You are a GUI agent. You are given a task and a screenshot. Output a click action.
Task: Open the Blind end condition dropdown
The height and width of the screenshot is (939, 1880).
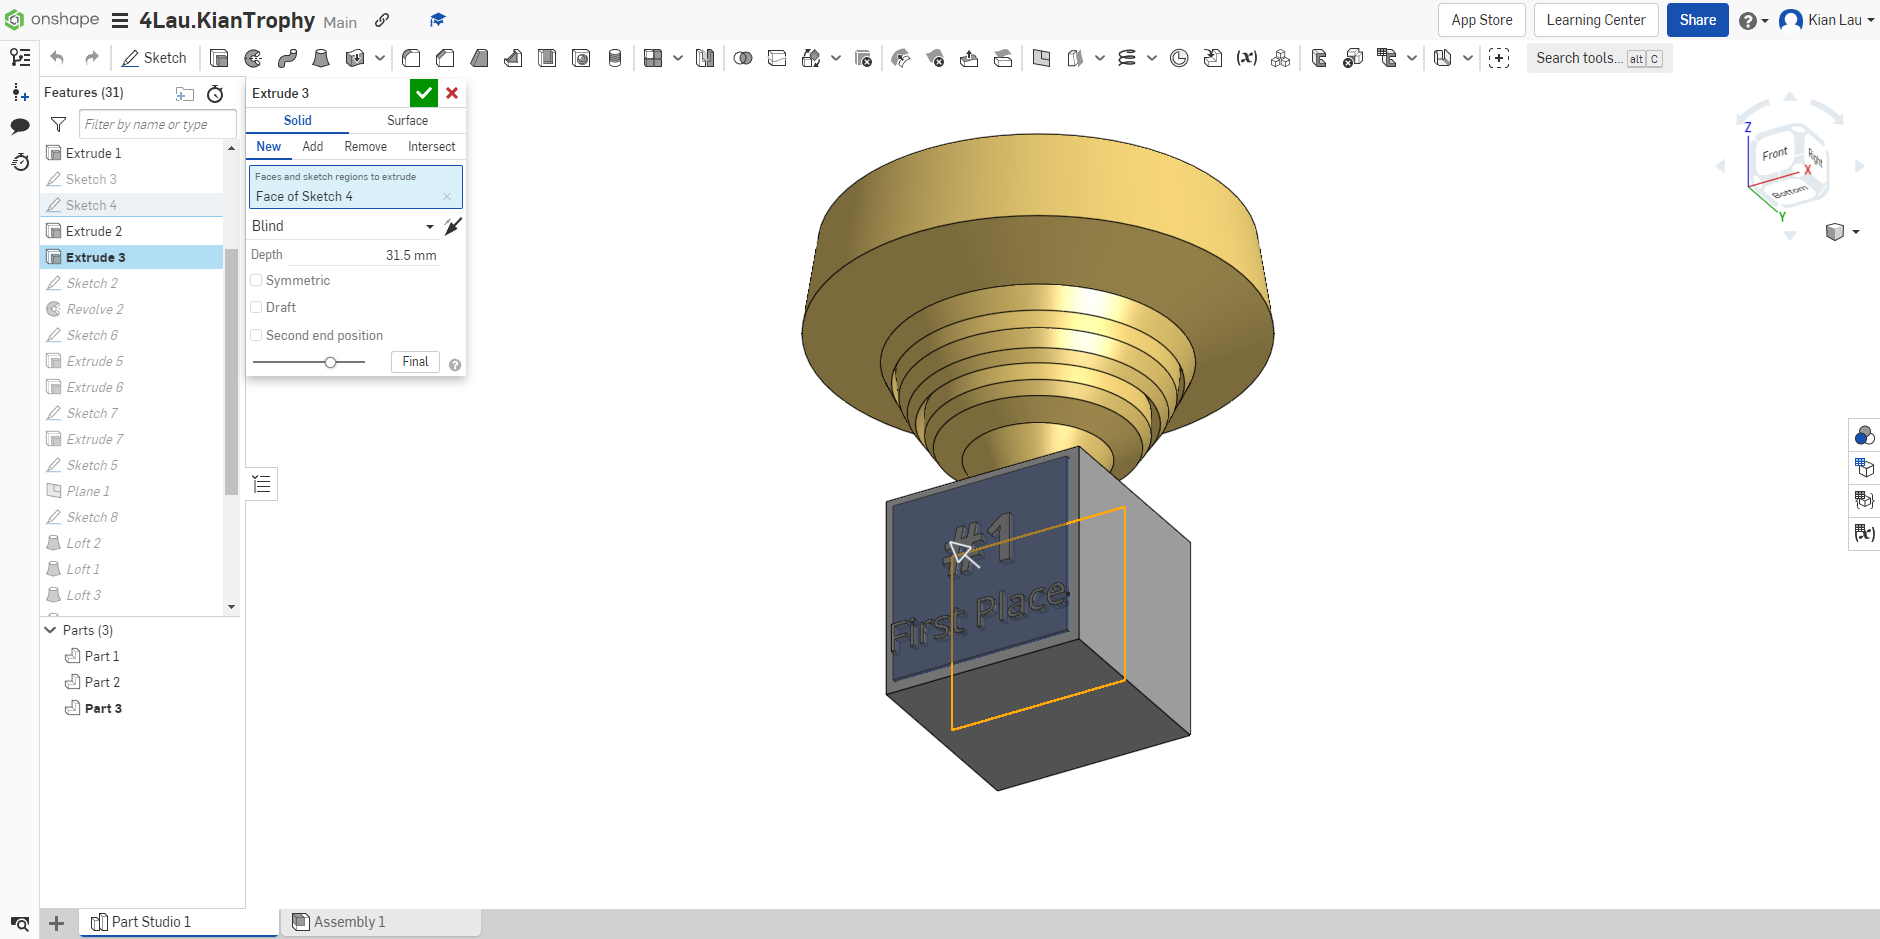click(428, 226)
